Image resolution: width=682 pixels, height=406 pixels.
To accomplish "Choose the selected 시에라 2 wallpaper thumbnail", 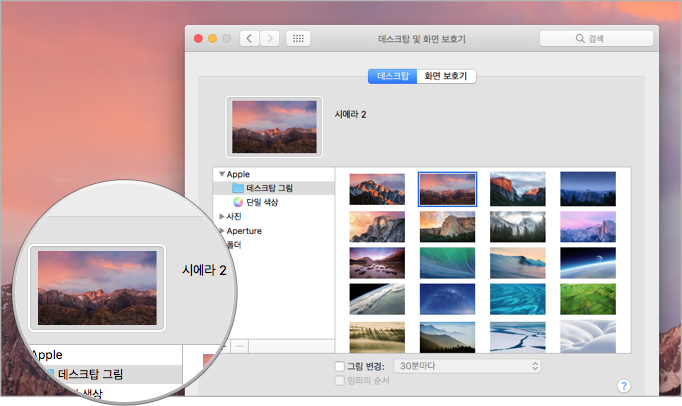I will [x=447, y=189].
